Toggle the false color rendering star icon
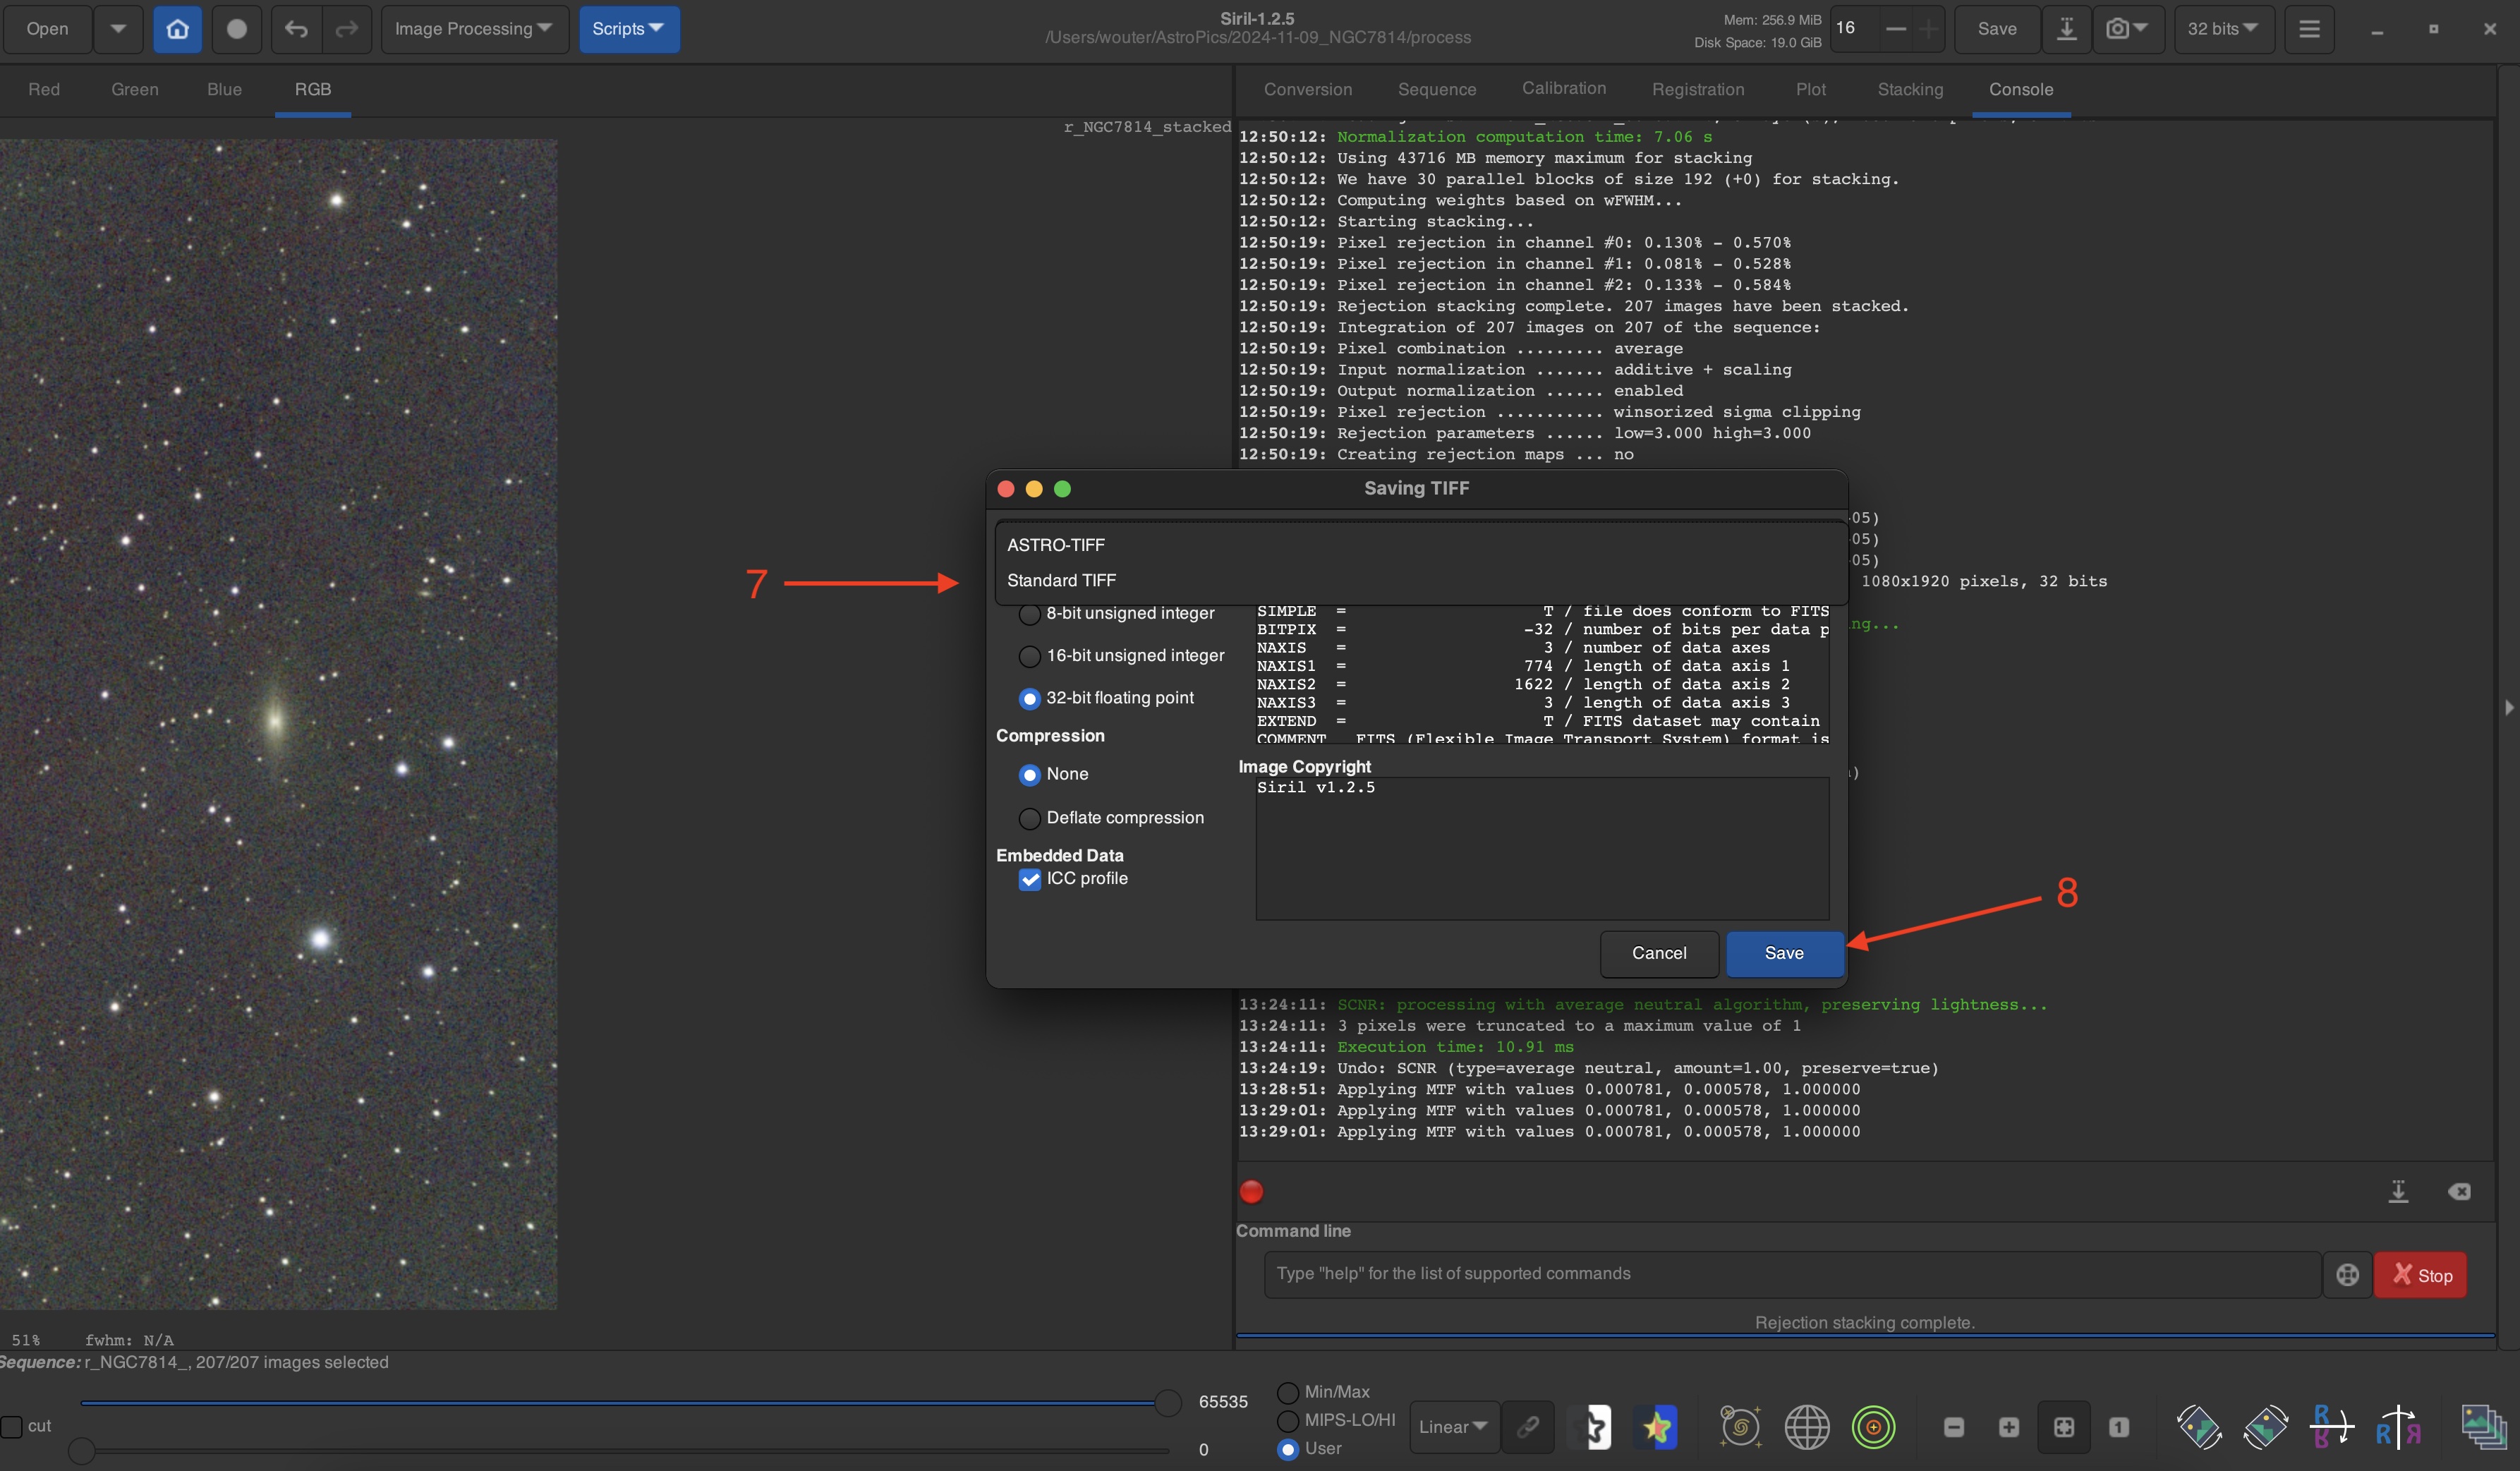Viewport: 2520px width, 1471px height. pyautogui.click(x=1656, y=1427)
